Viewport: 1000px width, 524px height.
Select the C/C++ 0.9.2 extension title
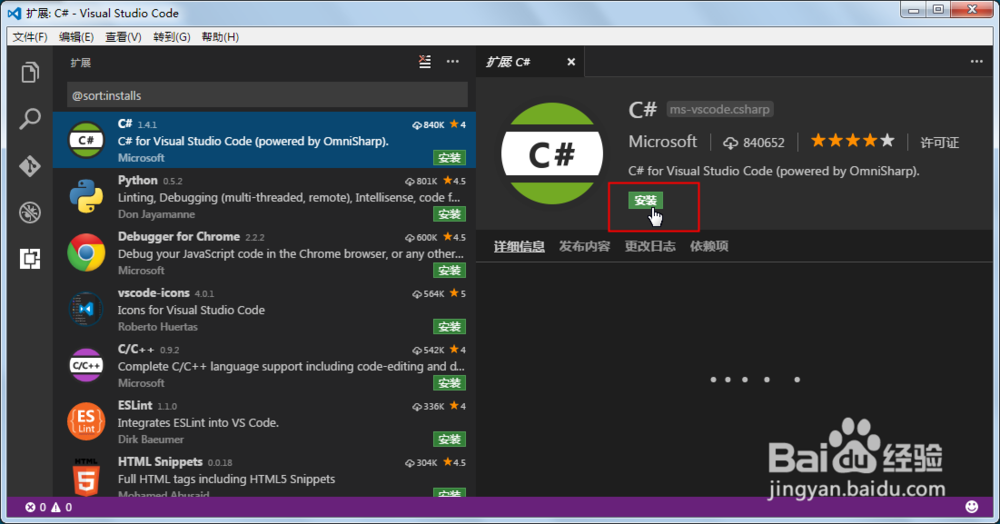click(x=136, y=349)
